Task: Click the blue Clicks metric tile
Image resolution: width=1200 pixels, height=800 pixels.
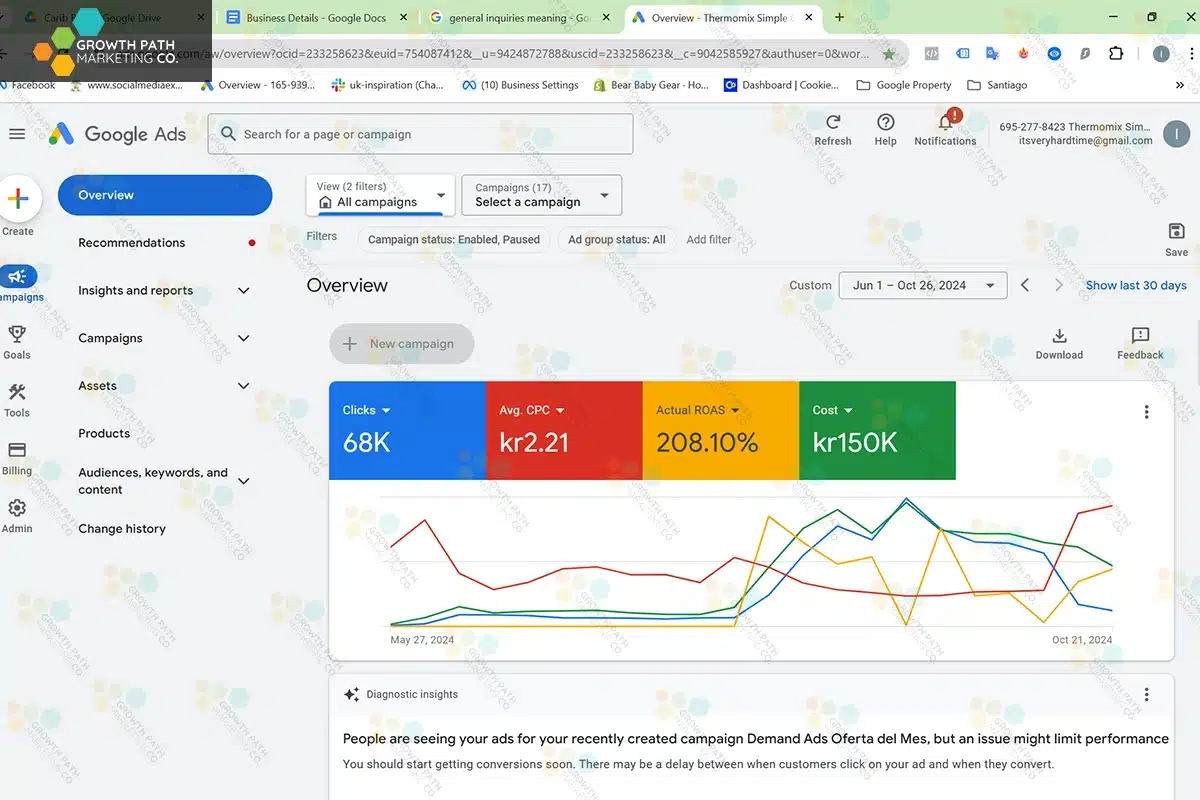Action: point(407,430)
